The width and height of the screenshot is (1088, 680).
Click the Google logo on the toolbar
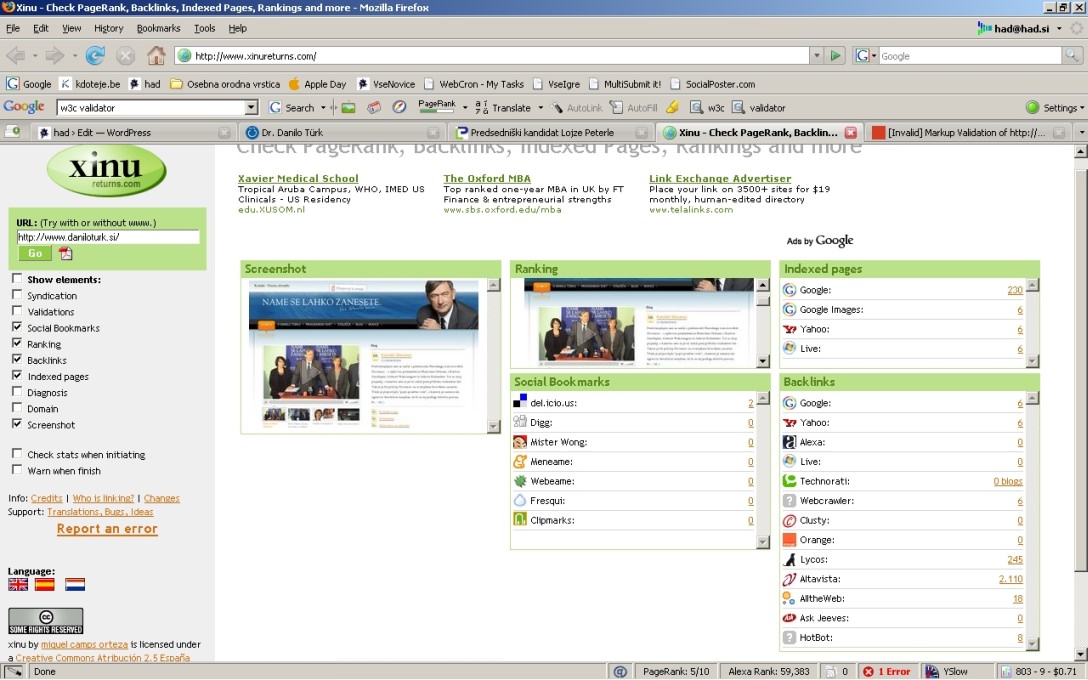[24, 107]
